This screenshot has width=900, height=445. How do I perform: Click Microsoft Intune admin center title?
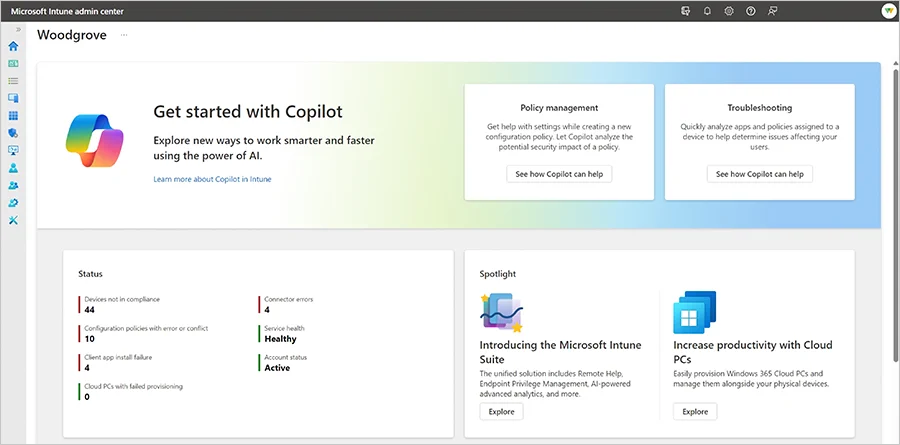point(67,11)
